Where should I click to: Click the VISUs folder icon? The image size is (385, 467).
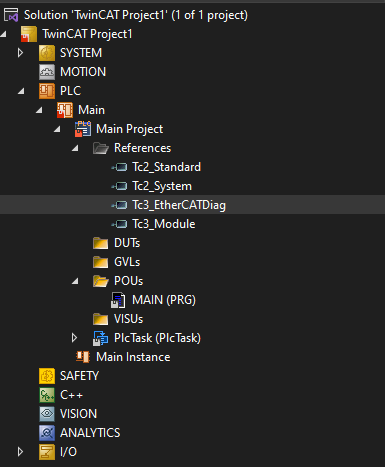tap(101, 319)
